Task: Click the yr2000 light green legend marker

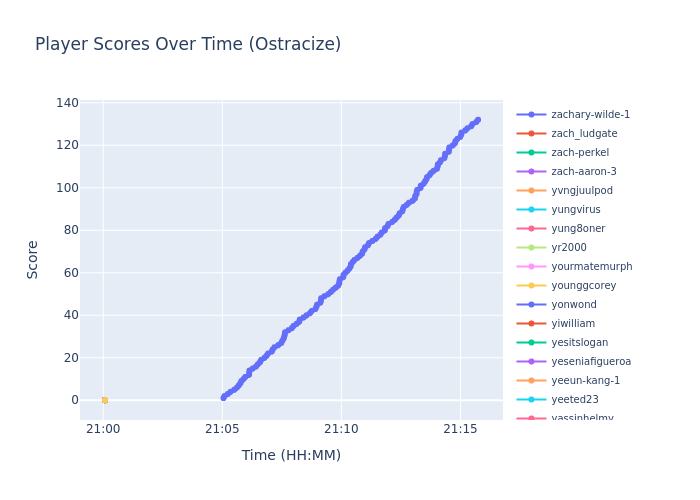Action: click(x=531, y=248)
